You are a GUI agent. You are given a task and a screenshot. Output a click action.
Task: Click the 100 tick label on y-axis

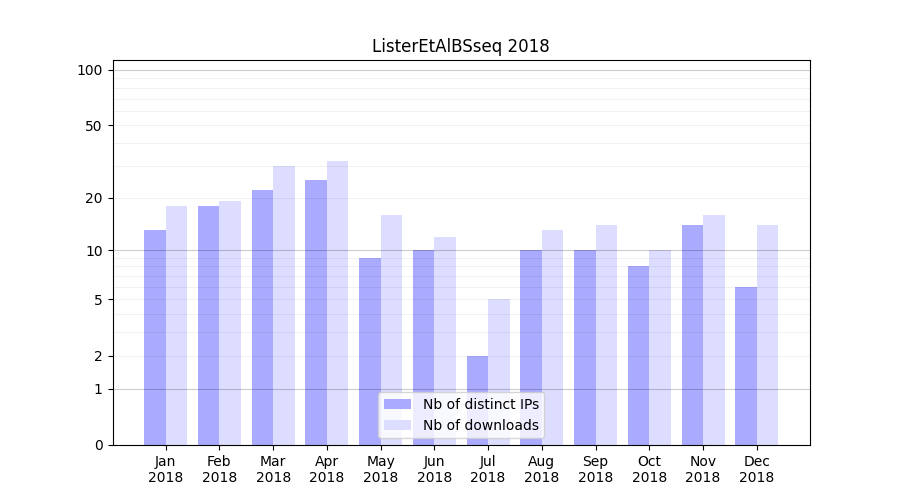[90, 70]
